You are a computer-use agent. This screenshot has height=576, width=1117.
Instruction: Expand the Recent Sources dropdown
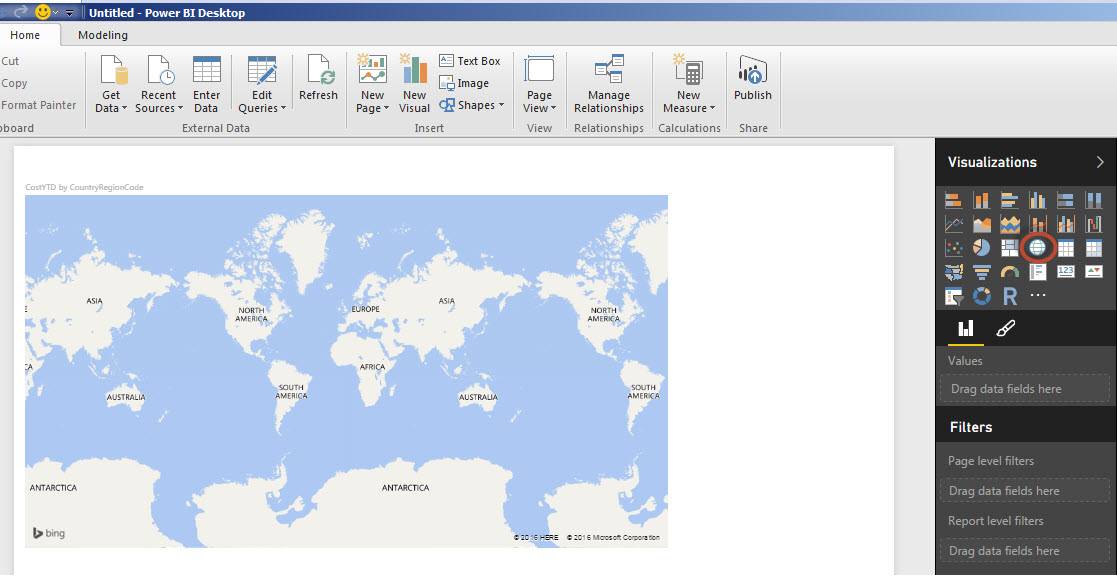tap(159, 108)
